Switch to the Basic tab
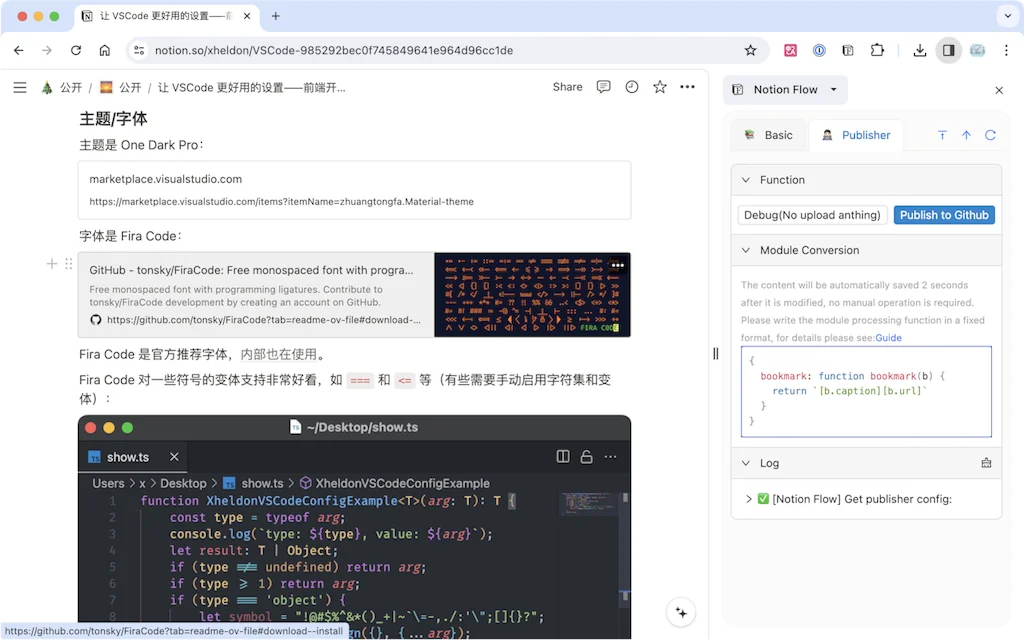 tap(768, 135)
